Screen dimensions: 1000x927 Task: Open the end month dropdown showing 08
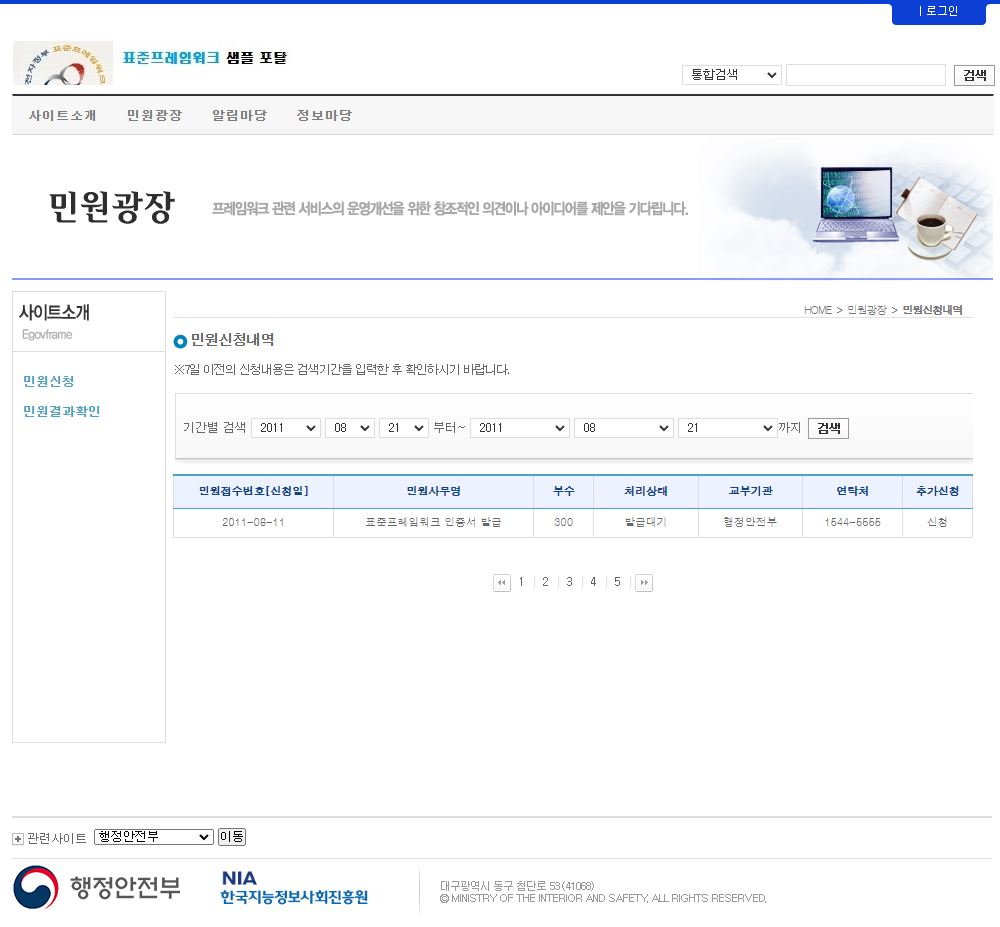coord(623,428)
